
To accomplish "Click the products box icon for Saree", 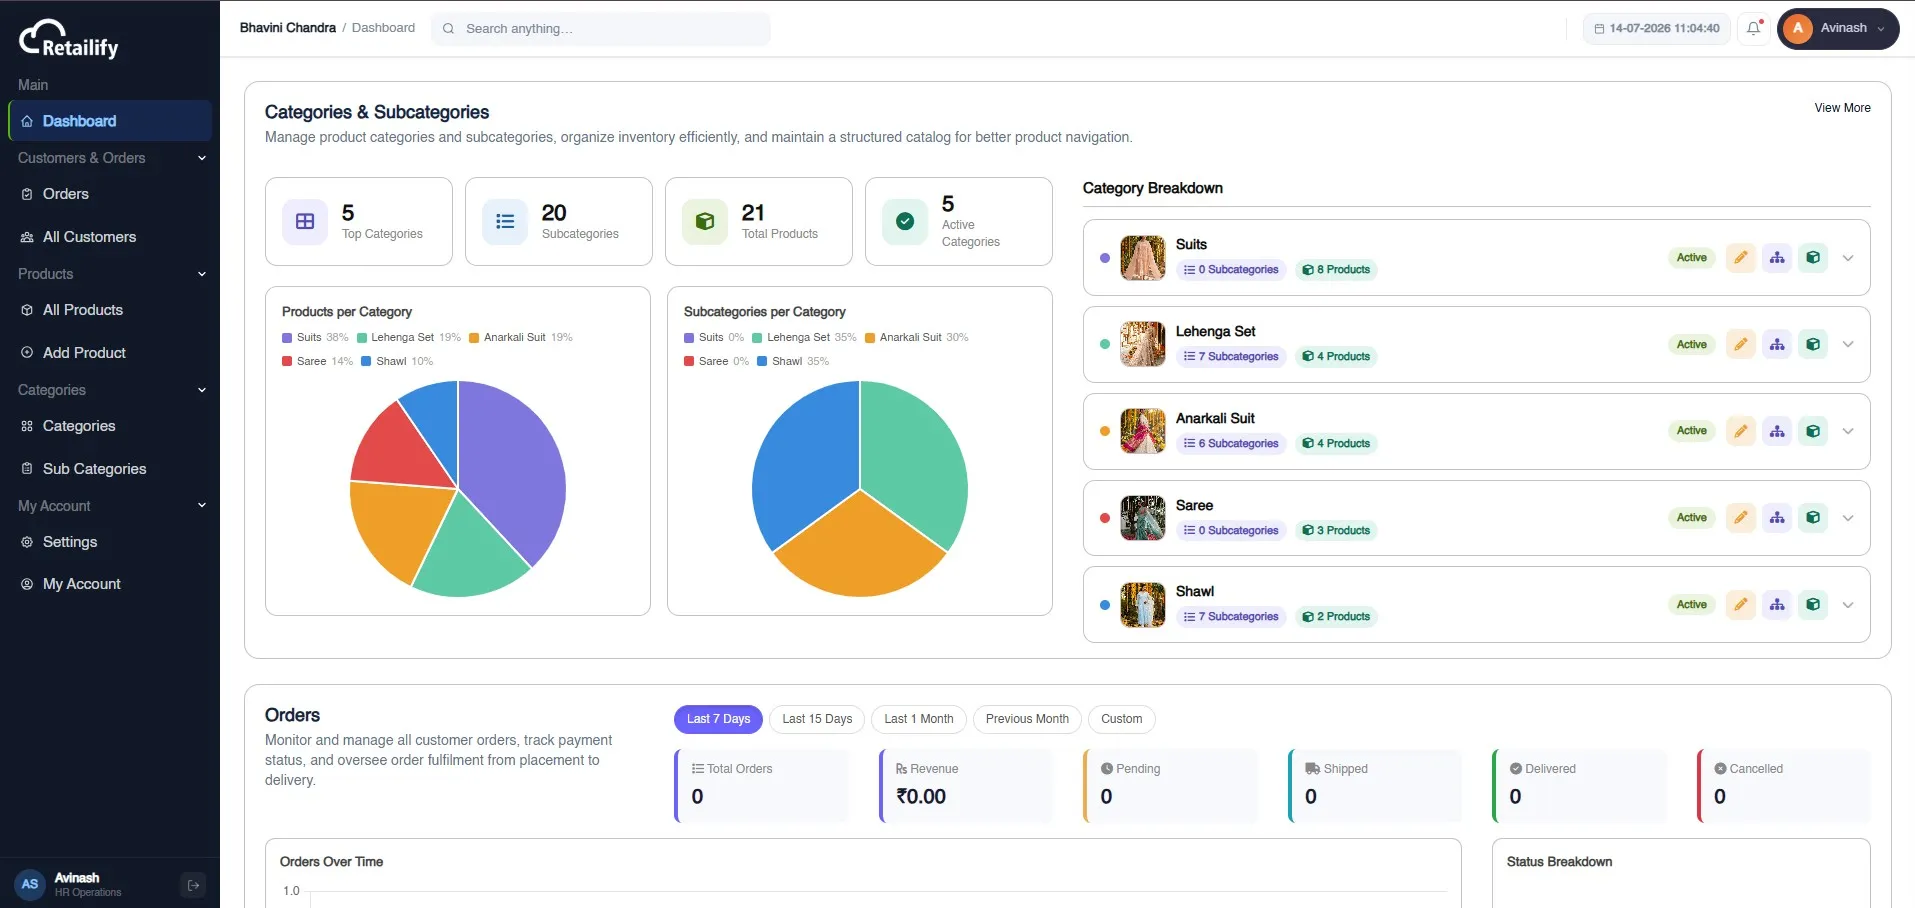I will point(1813,517).
